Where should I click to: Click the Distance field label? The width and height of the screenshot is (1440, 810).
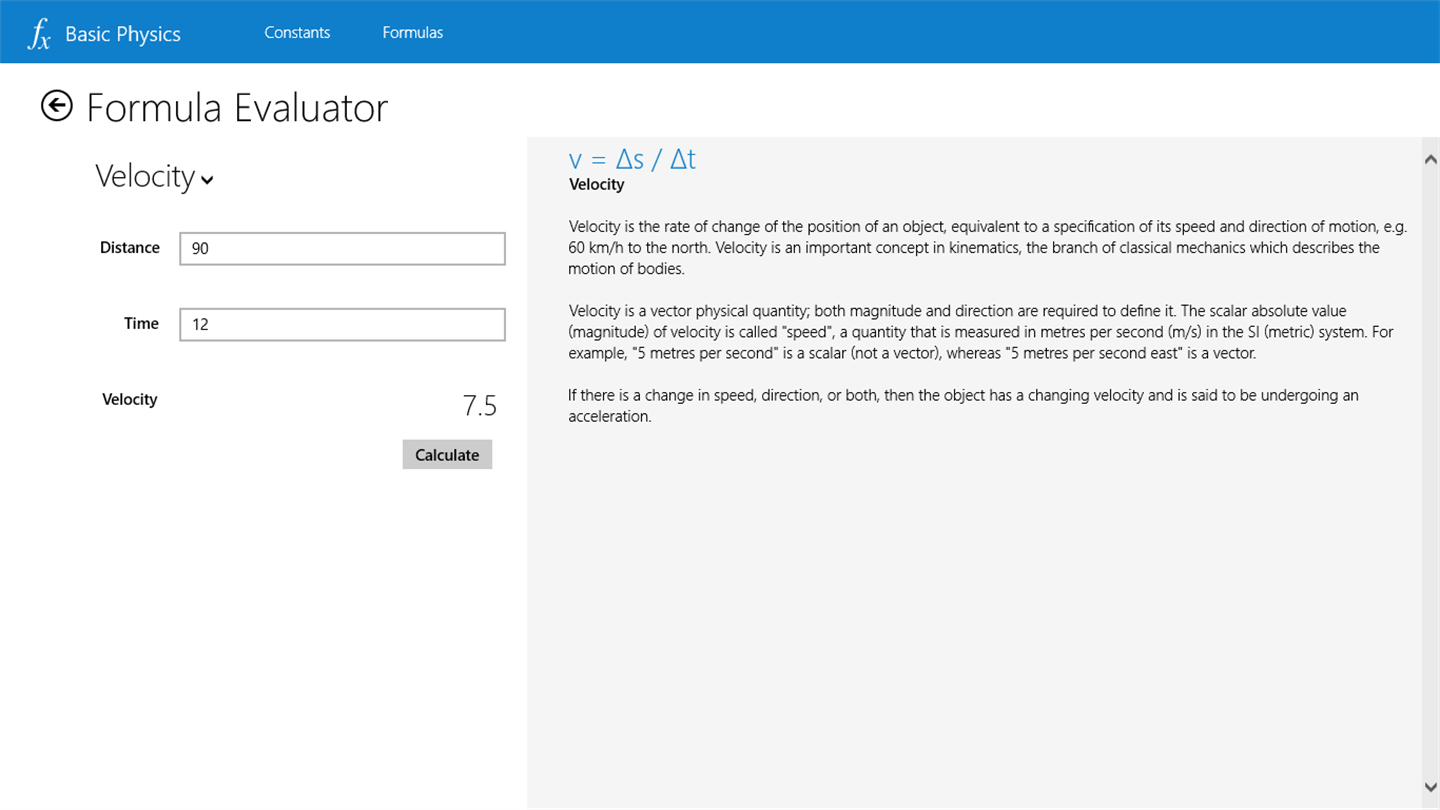click(130, 248)
